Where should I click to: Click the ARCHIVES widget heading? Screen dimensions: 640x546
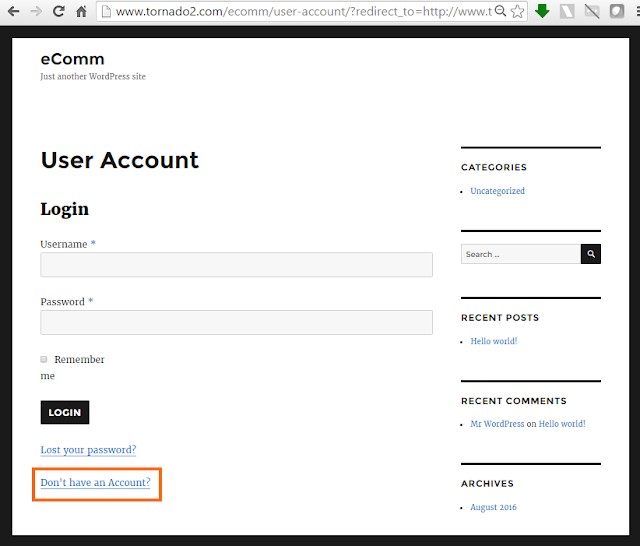[x=487, y=484]
